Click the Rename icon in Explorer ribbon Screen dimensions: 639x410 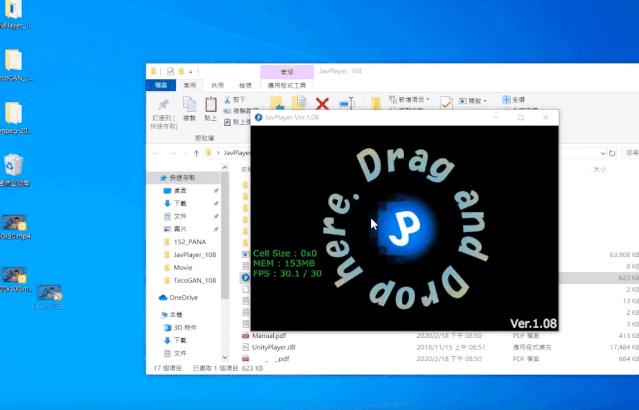[x=346, y=104]
